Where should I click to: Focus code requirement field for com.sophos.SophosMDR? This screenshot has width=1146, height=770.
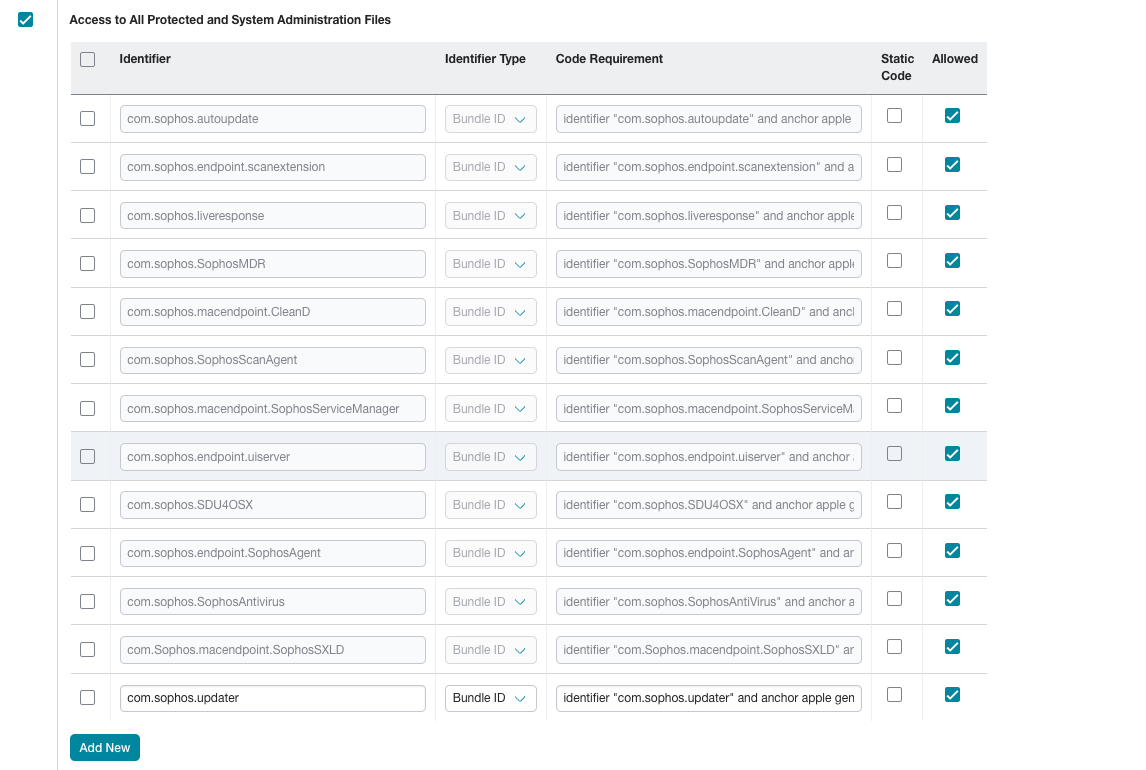[x=708, y=264]
